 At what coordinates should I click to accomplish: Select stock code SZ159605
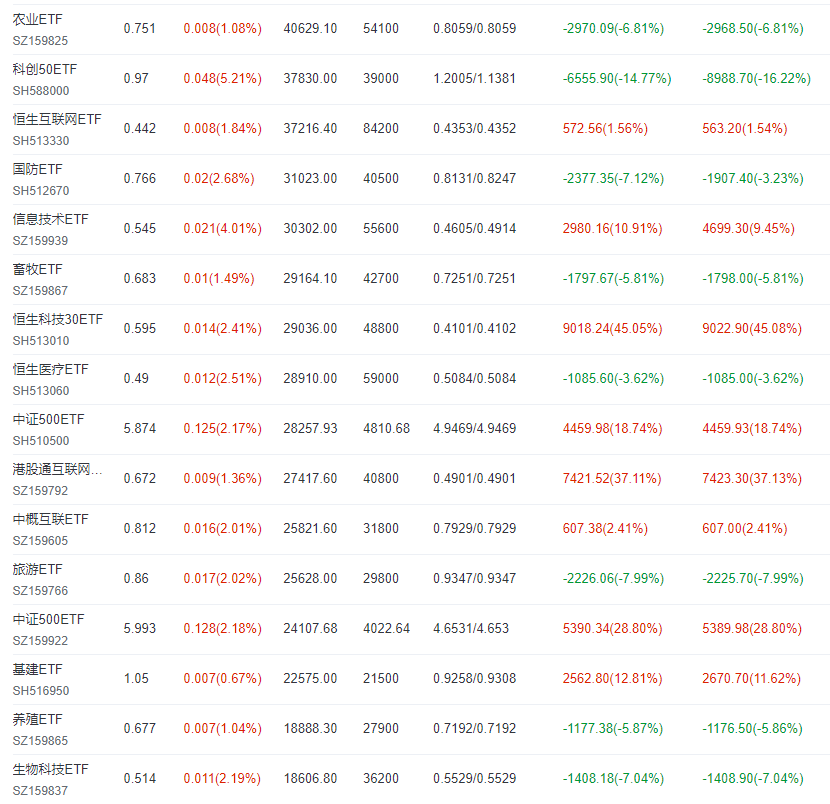point(41,541)
